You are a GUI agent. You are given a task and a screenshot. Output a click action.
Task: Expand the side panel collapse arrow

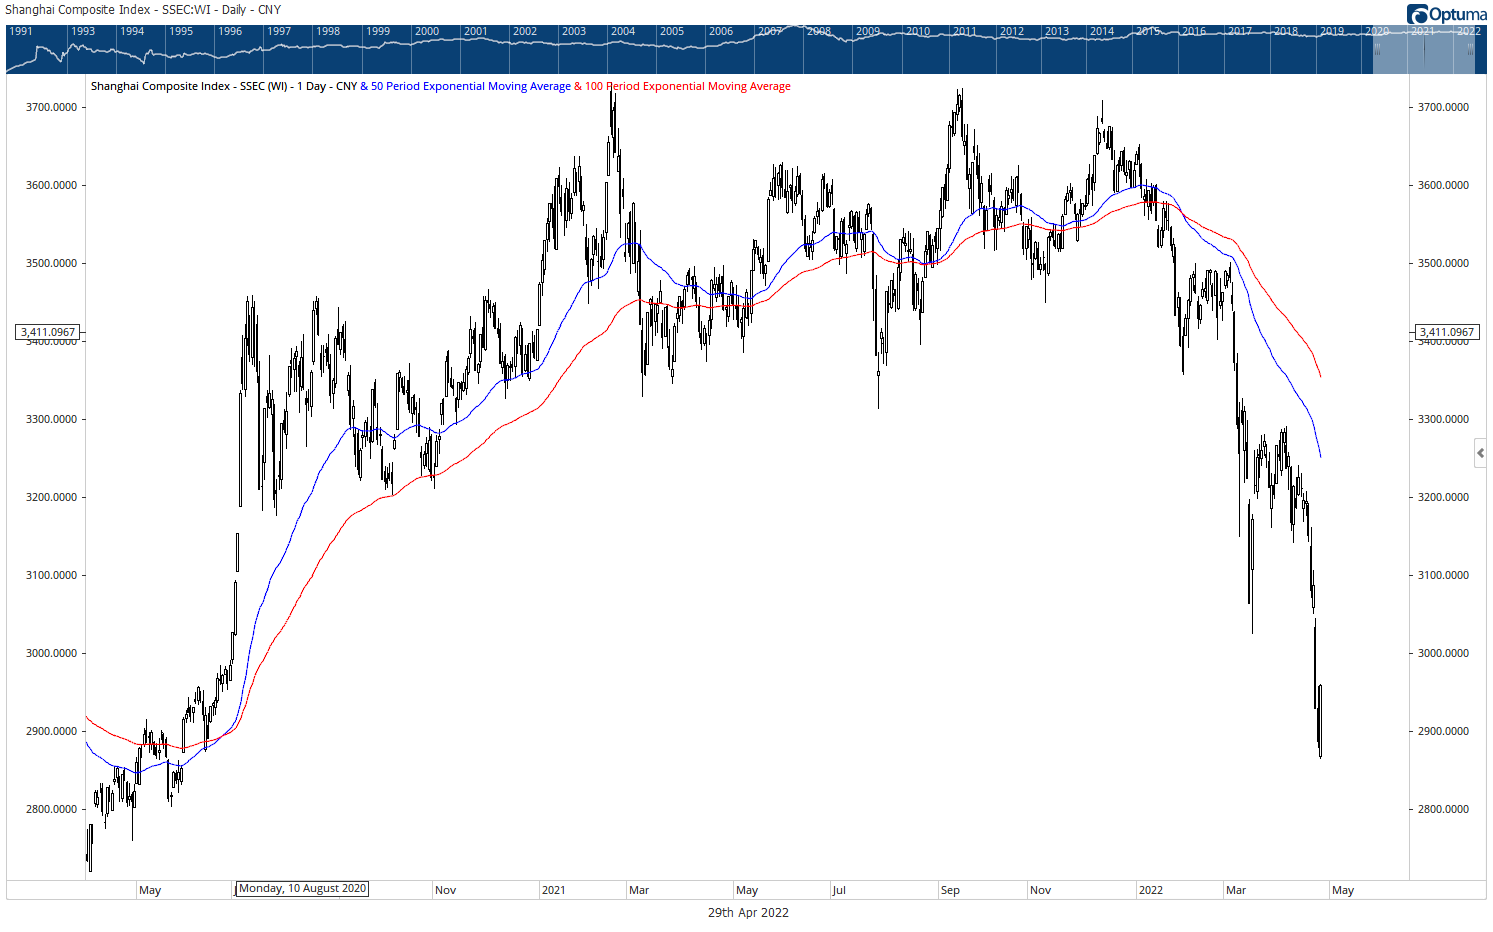pos(1480,453)
